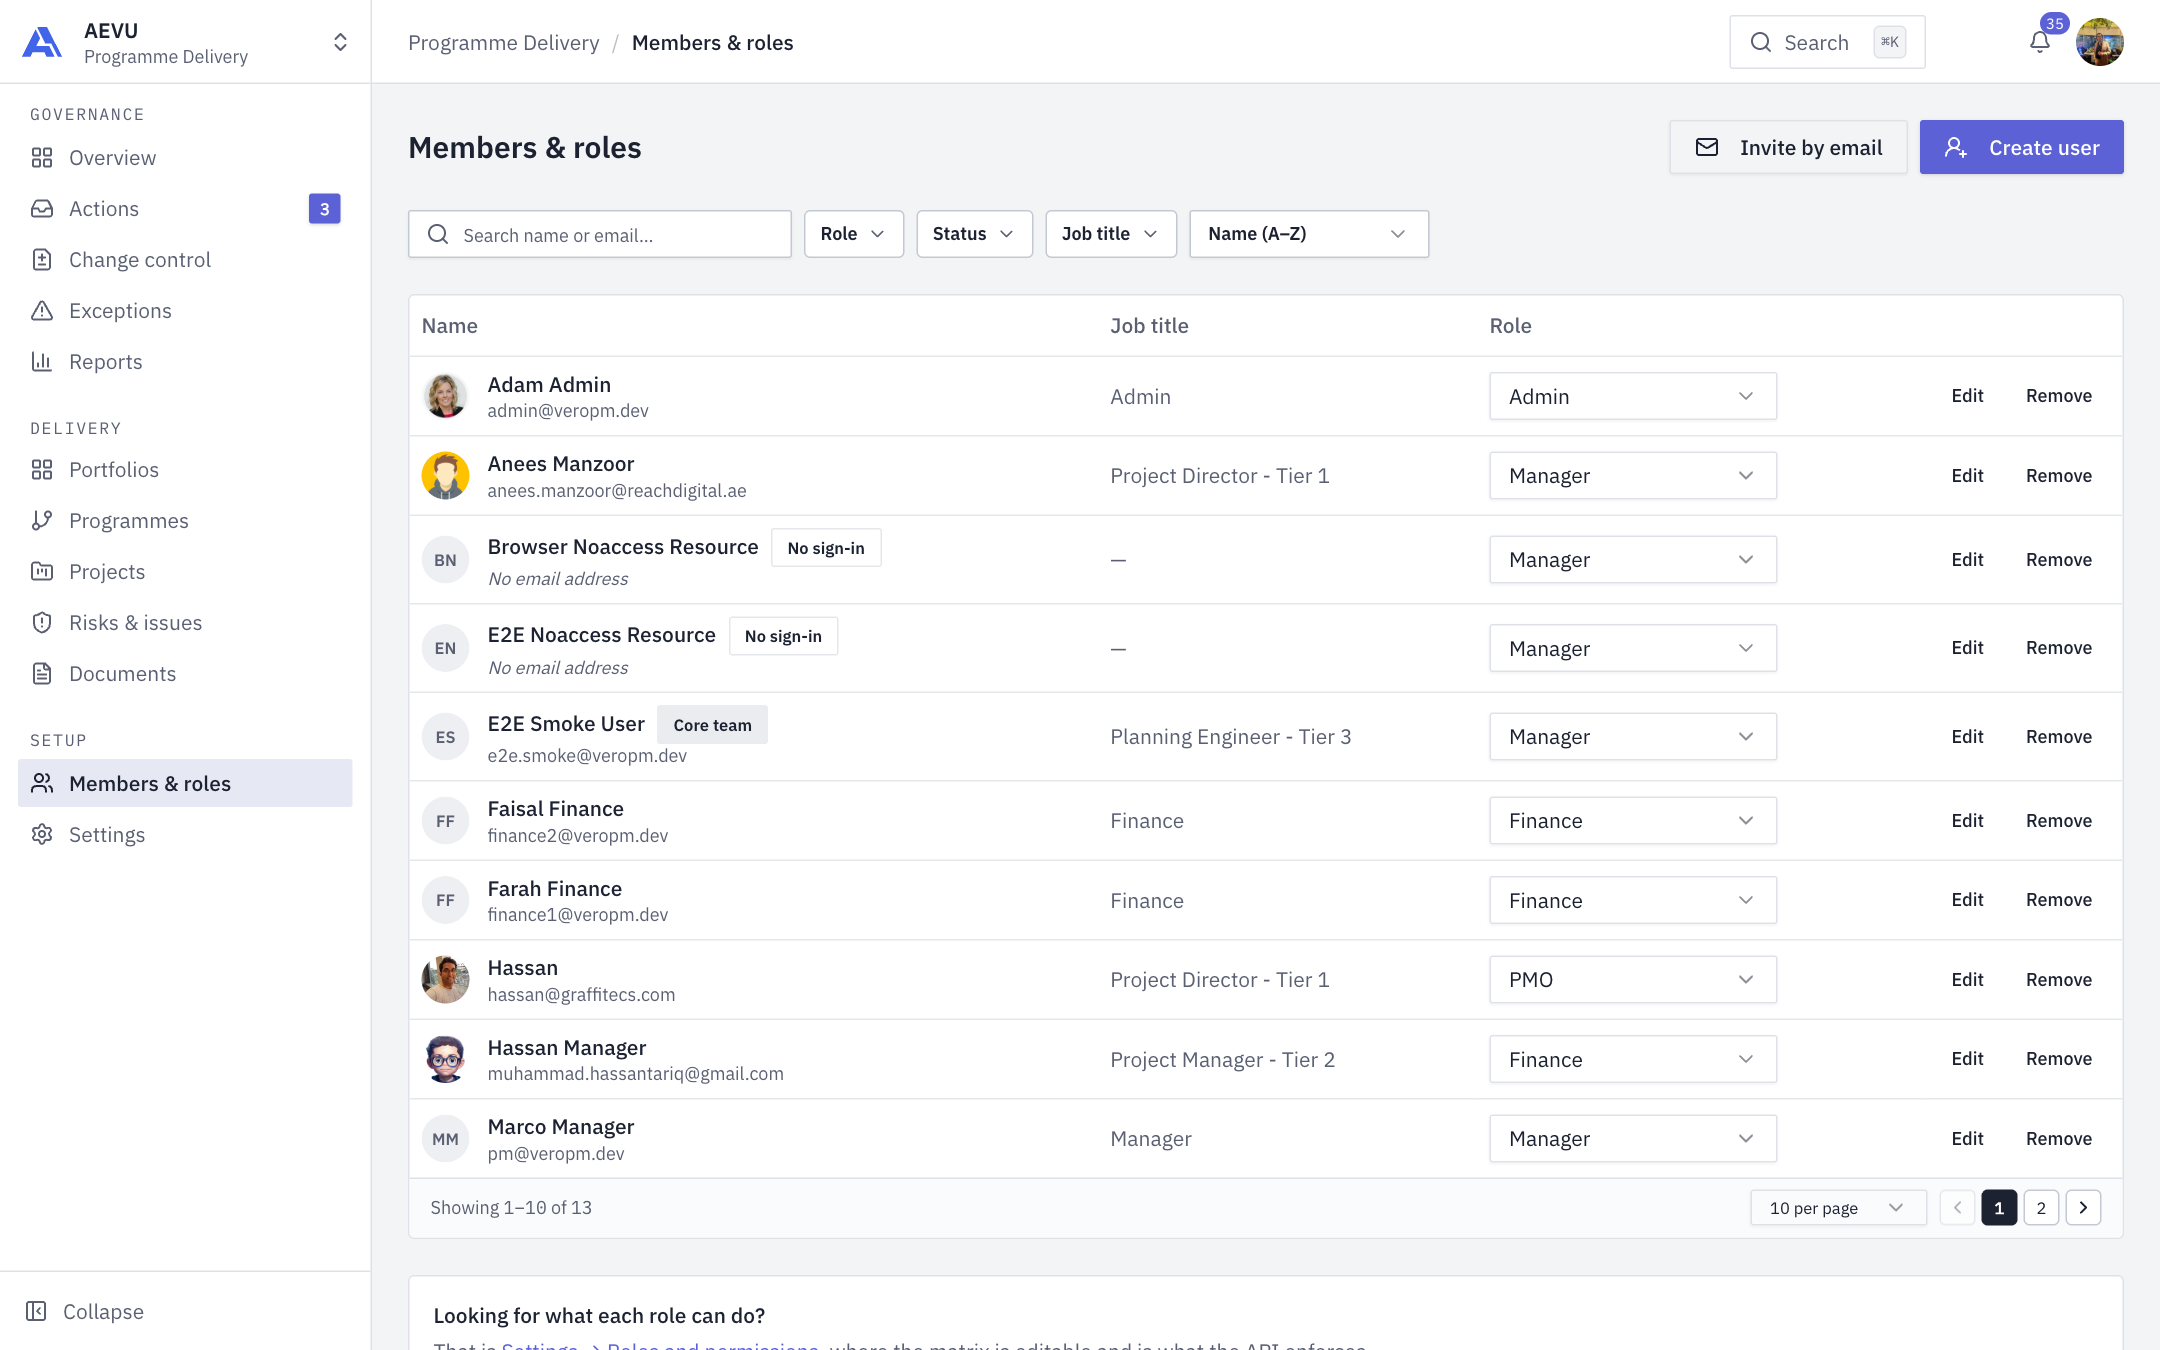This screenshot has width=2160, height=1350.
Task: Open the Job title filter dropdown
Action: 1111,234
